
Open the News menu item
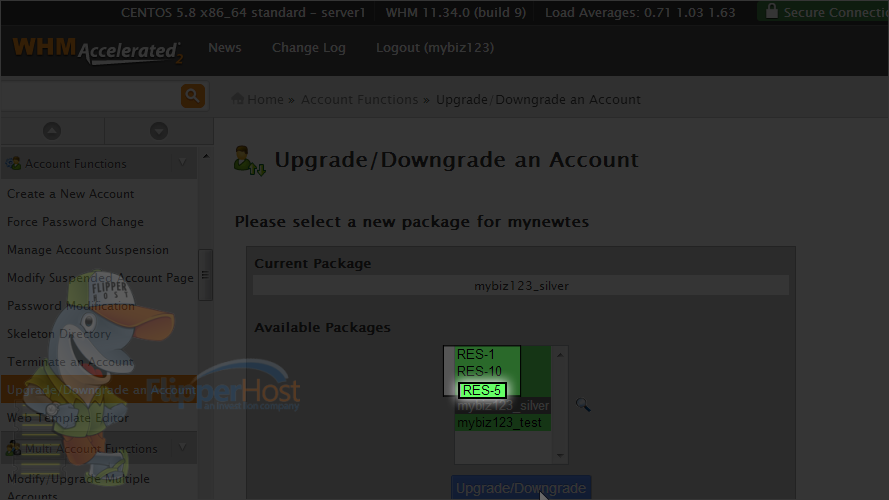pyautogui.click(x=225, y=48)
